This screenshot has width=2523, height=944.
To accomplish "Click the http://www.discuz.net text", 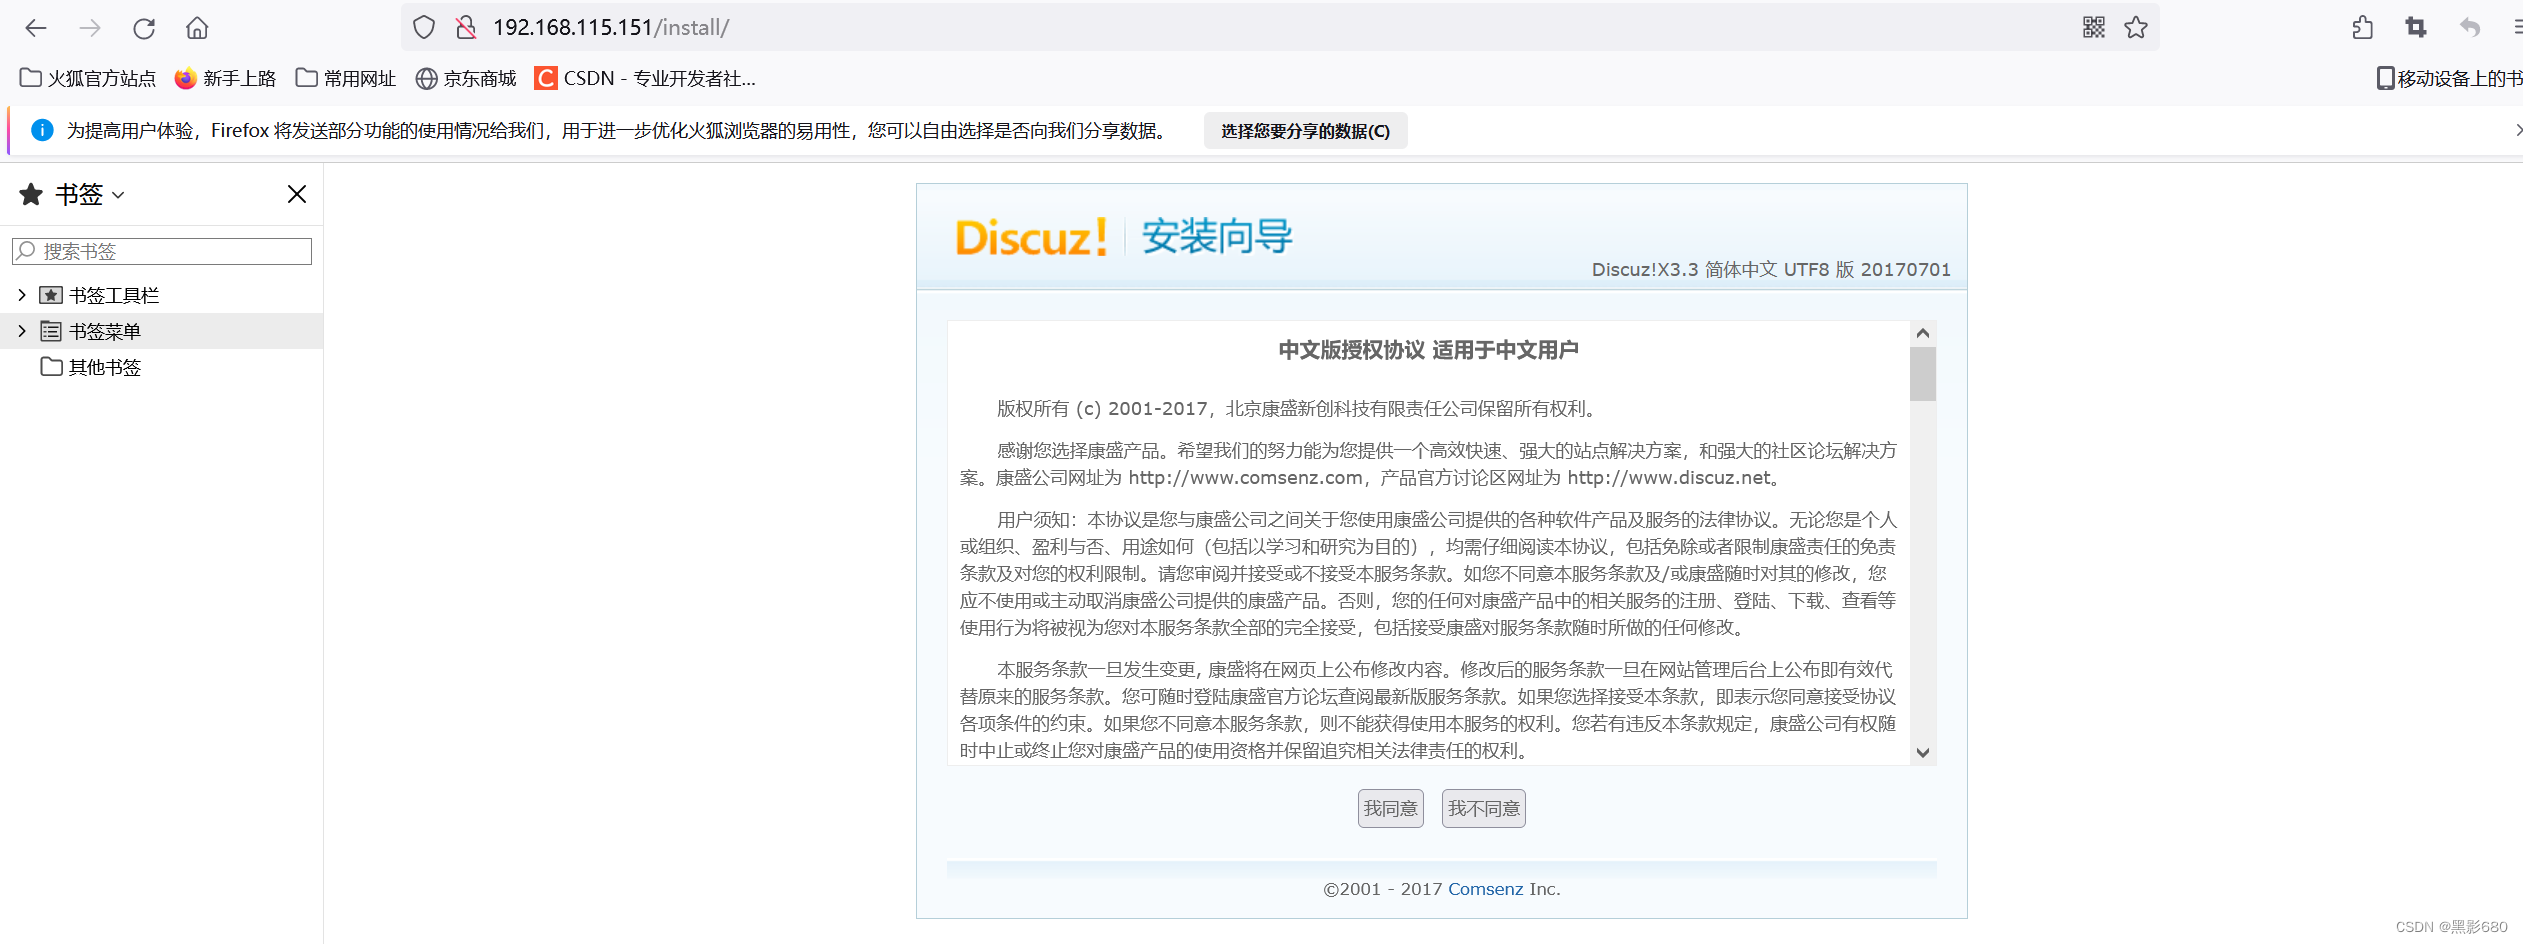I will pos(1669,478).
